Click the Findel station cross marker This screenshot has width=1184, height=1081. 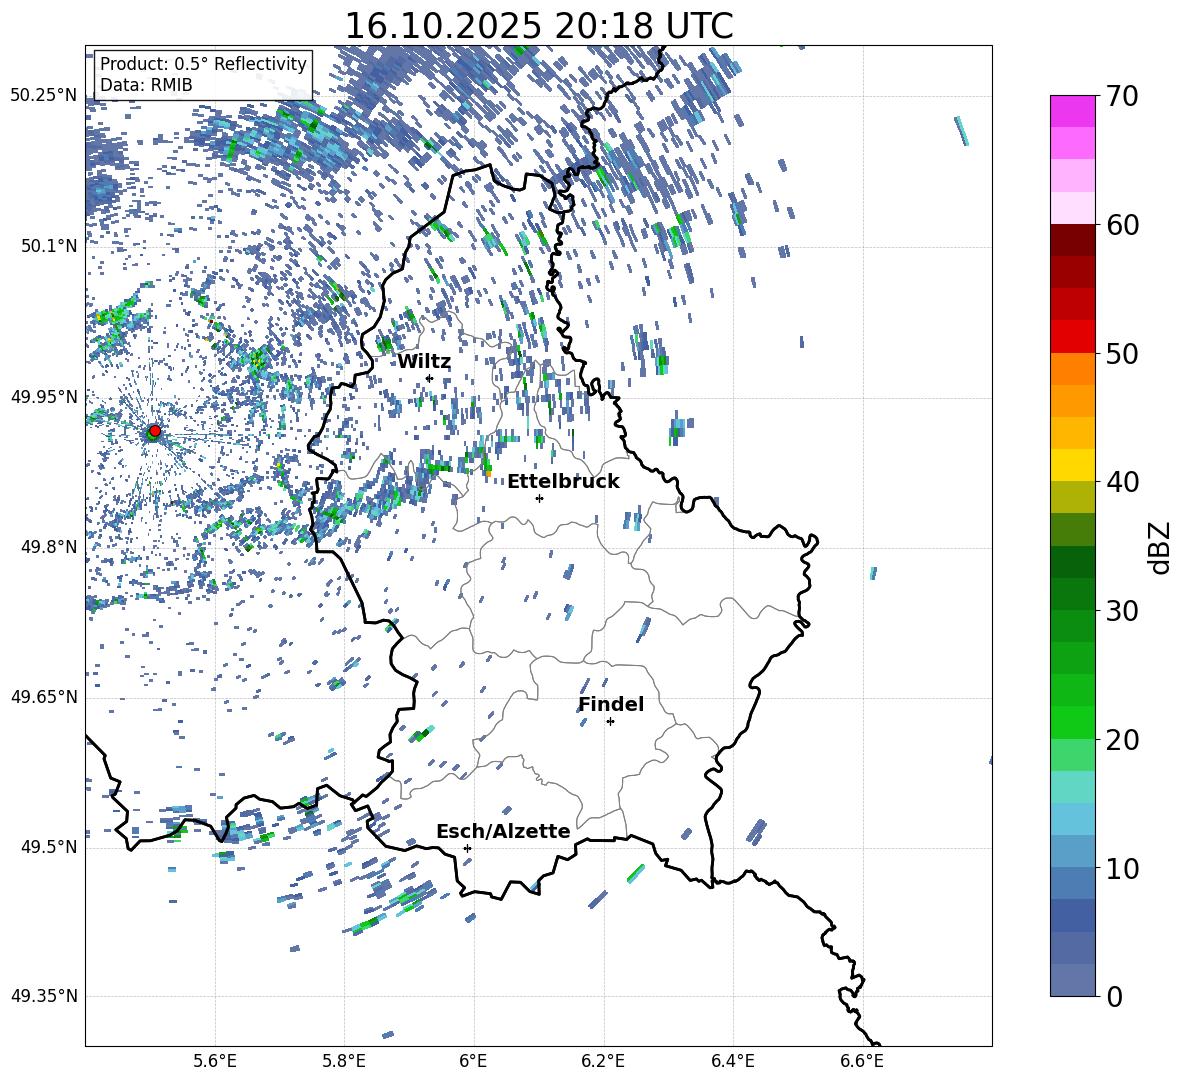pyautogui.click(x=610, y=722)
